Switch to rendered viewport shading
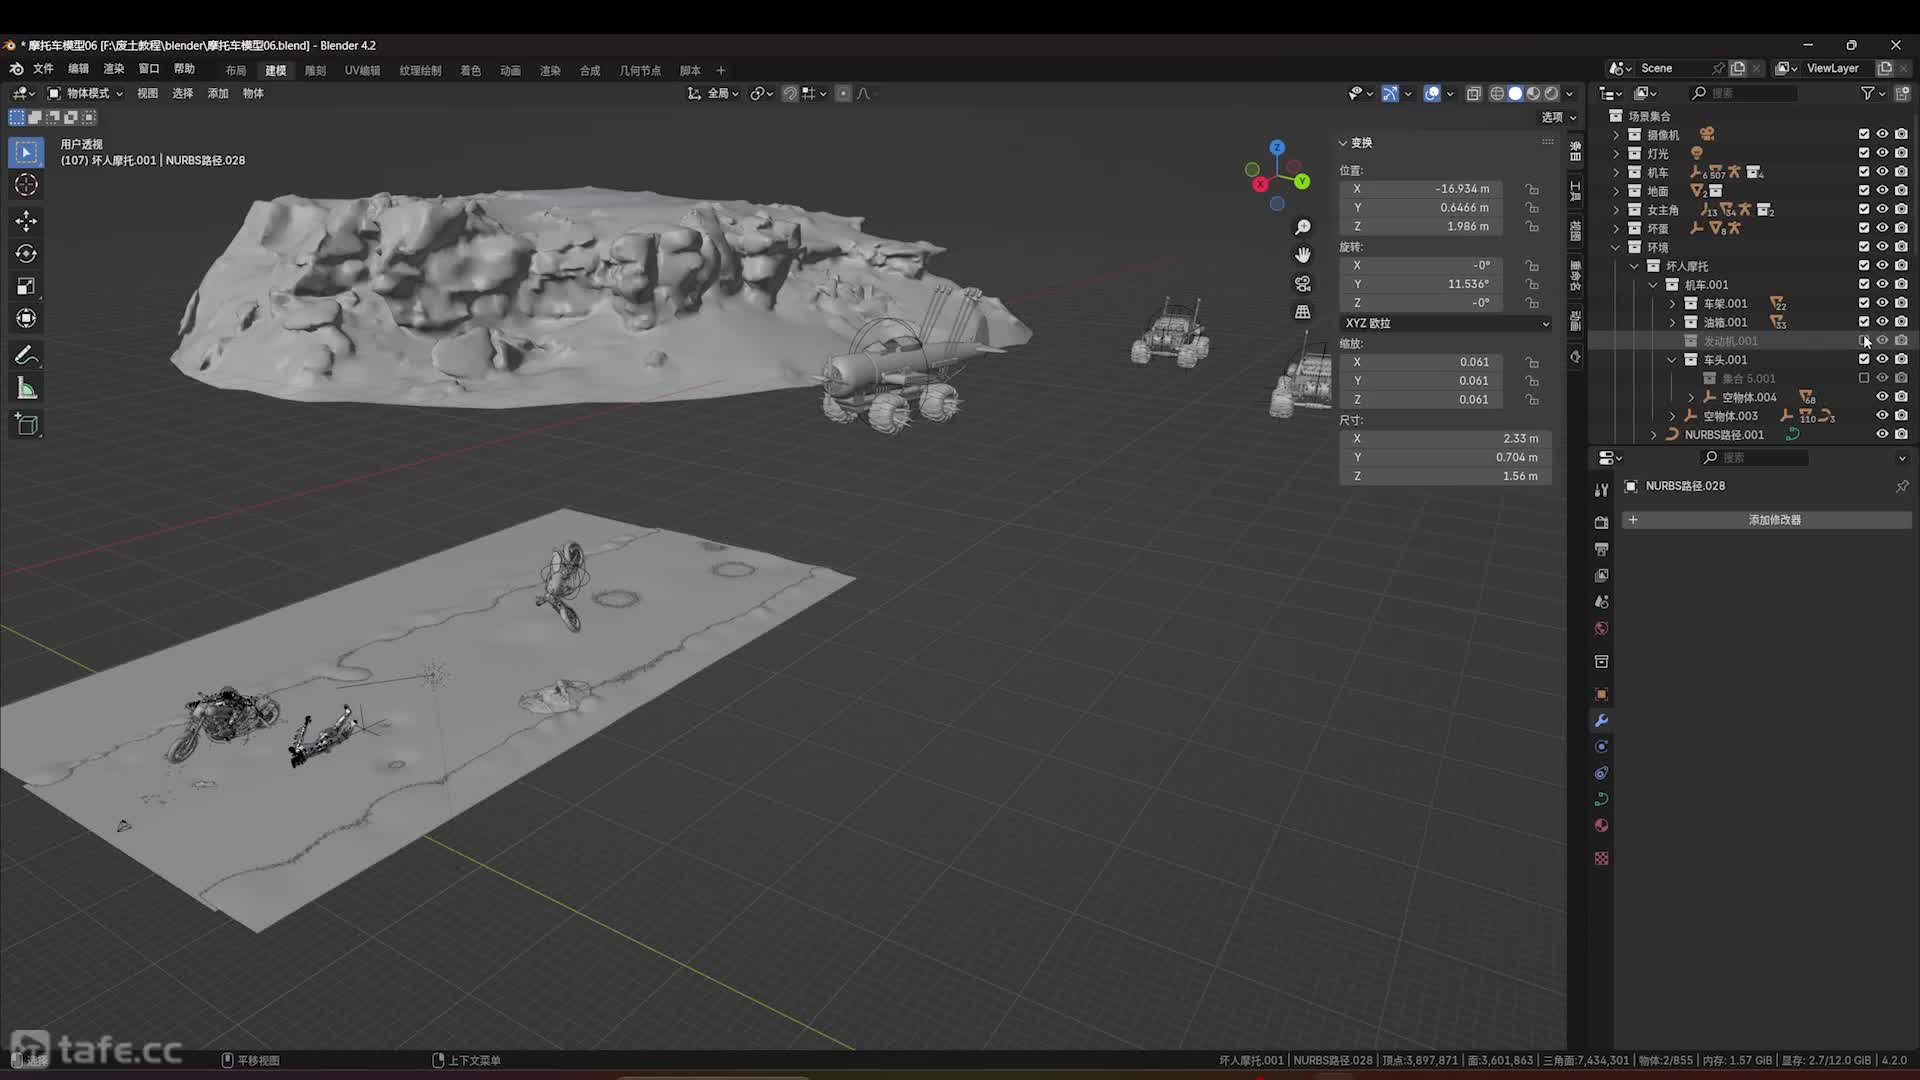Screen dimensions: 1920x1080 pos(1552,93)
